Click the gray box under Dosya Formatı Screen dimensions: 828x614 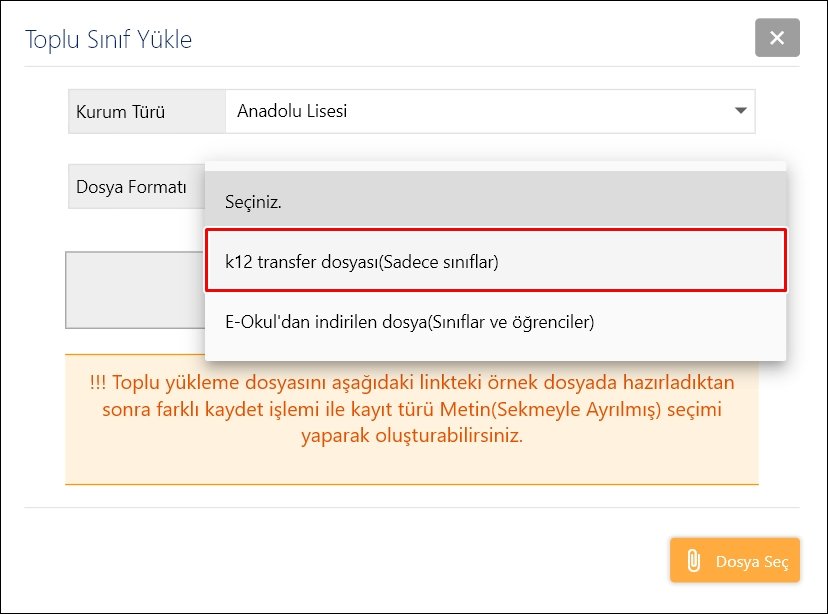coord(134,290)
